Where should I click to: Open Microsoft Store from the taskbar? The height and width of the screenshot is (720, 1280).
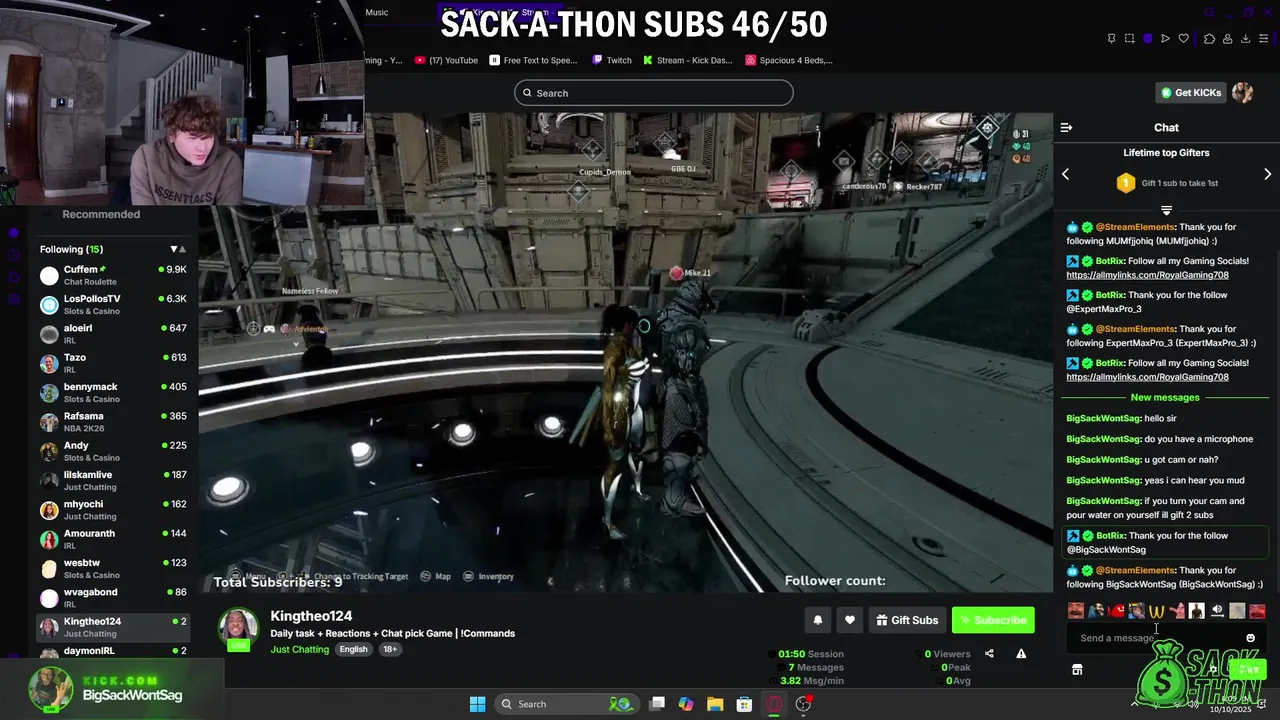coord(744,704)
